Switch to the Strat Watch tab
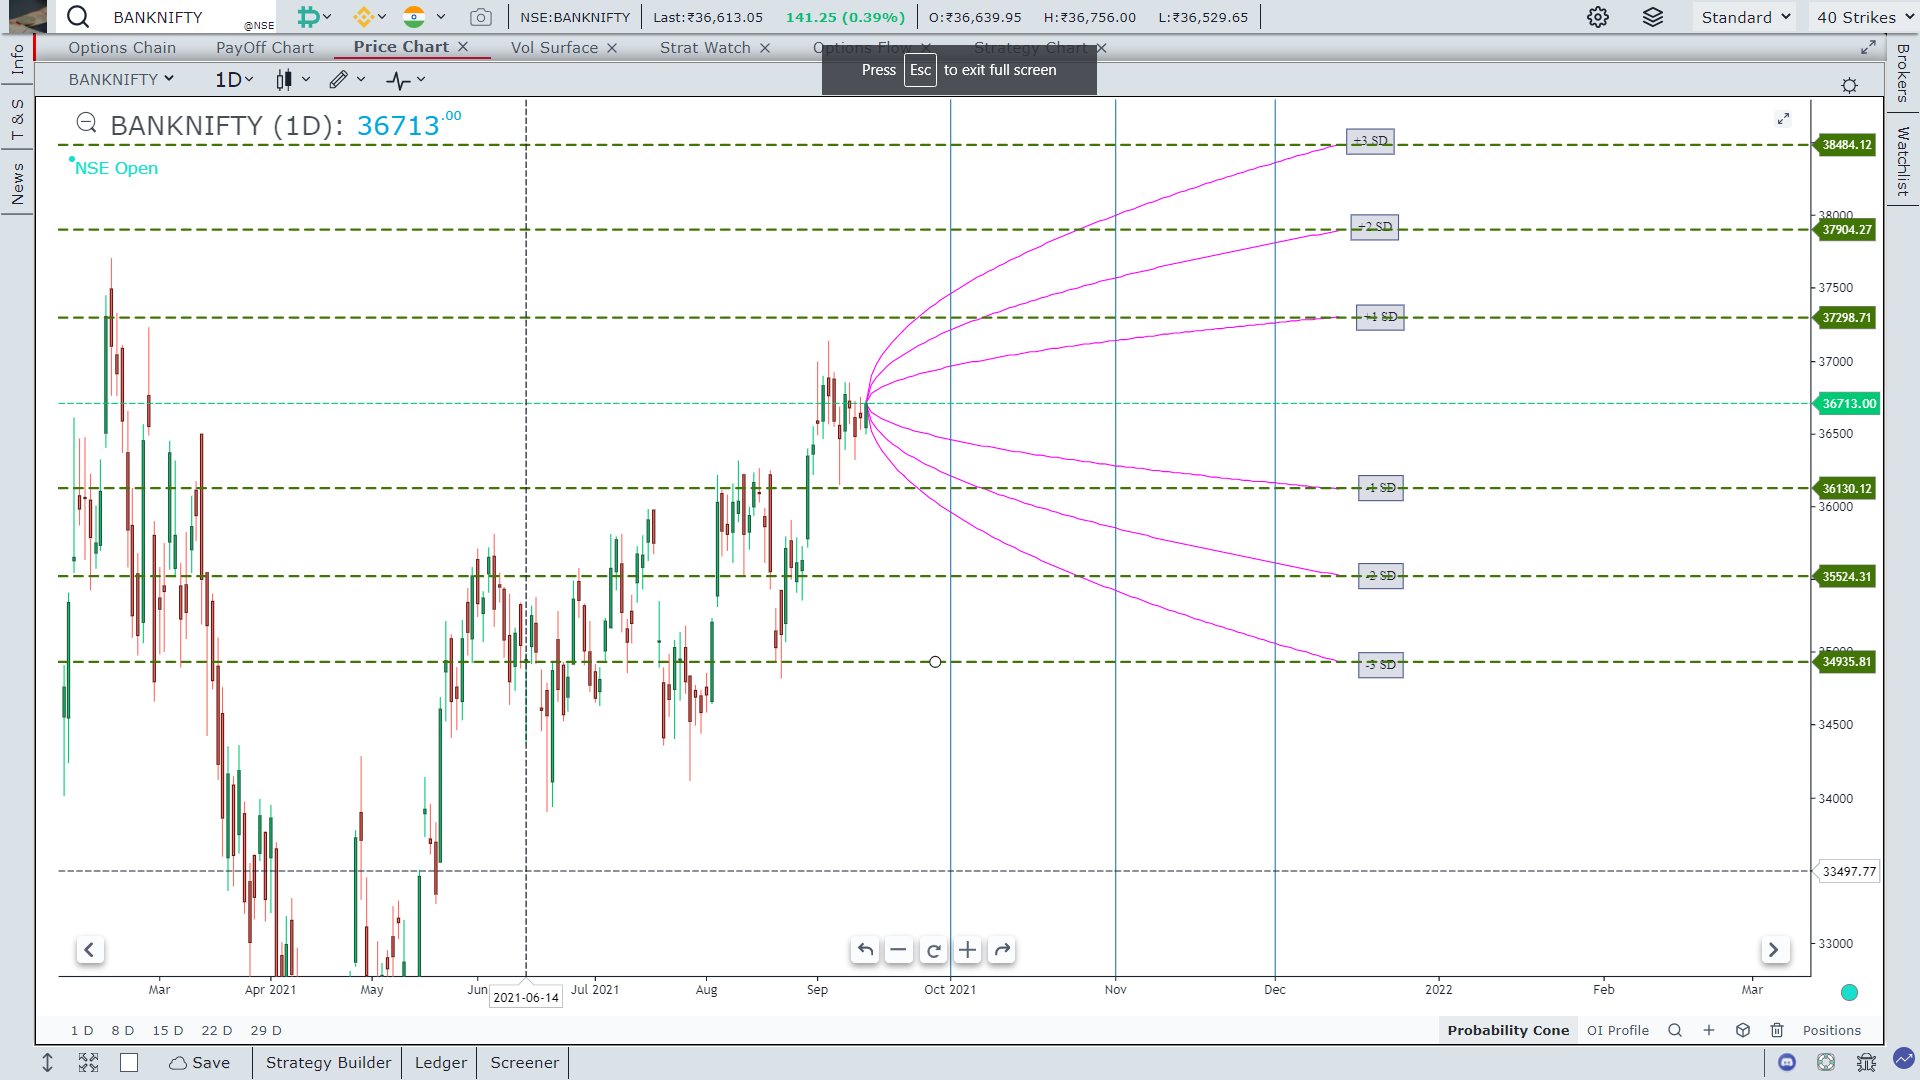This screenshot has width=1920, height=1080. (705, 48)
